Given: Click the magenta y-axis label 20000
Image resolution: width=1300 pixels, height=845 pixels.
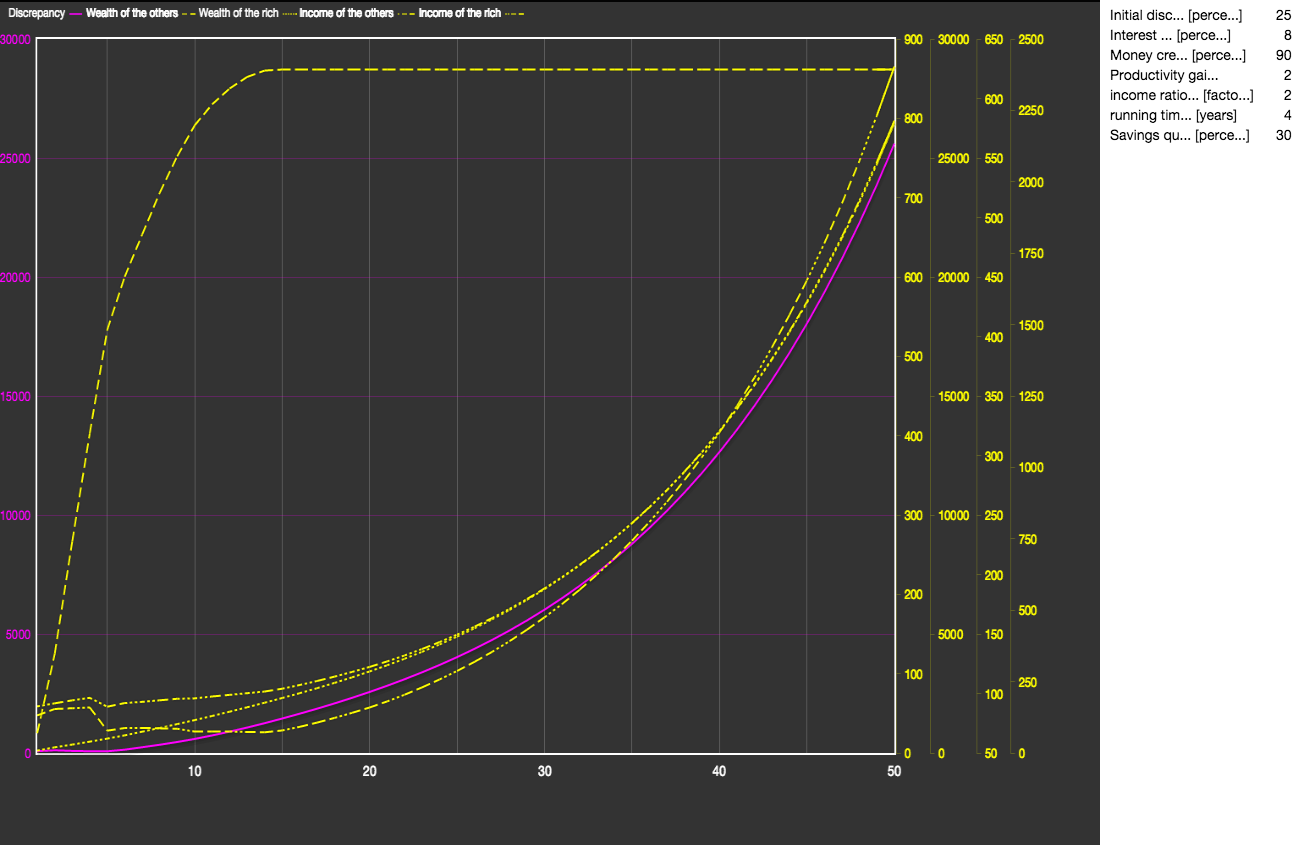Looking at the screenshot, I should 15,277.
